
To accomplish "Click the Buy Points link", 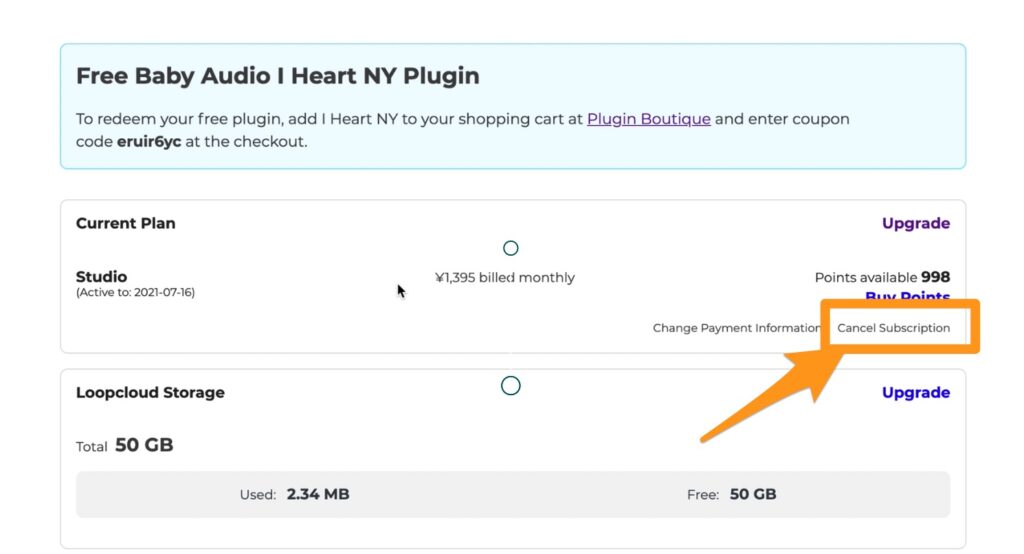I will pos(907,297).
